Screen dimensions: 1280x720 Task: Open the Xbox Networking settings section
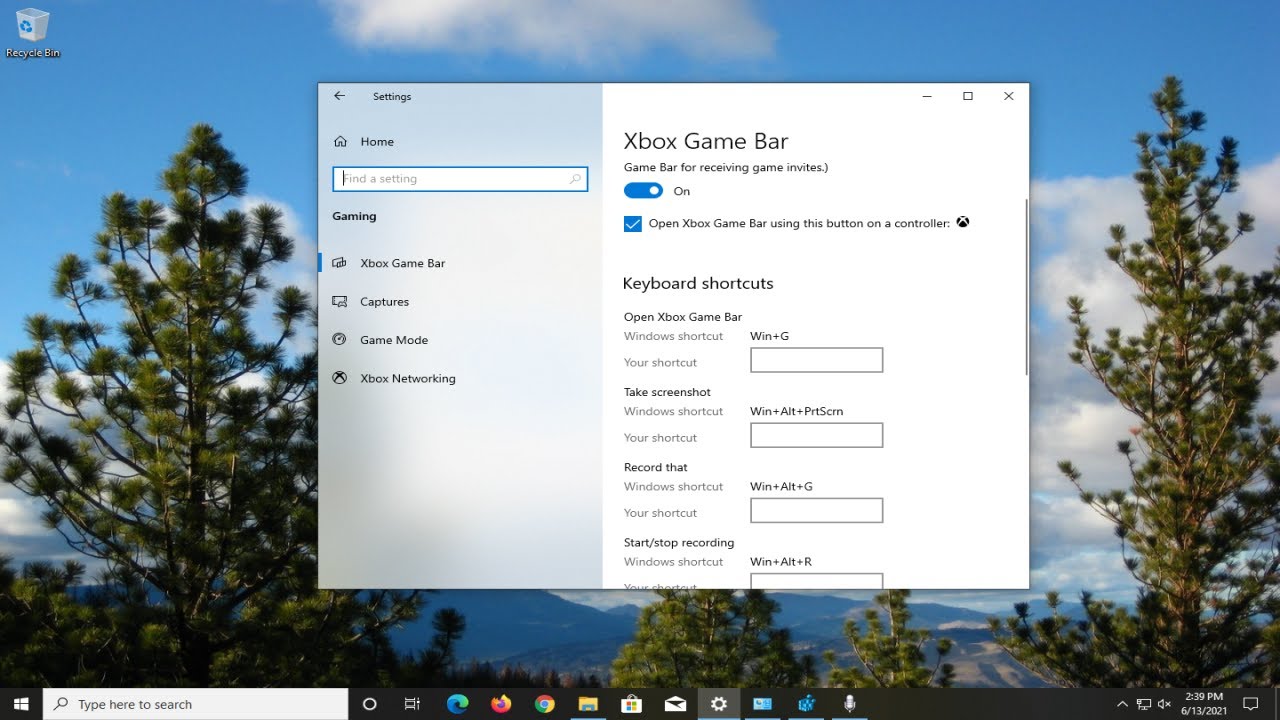408,379
